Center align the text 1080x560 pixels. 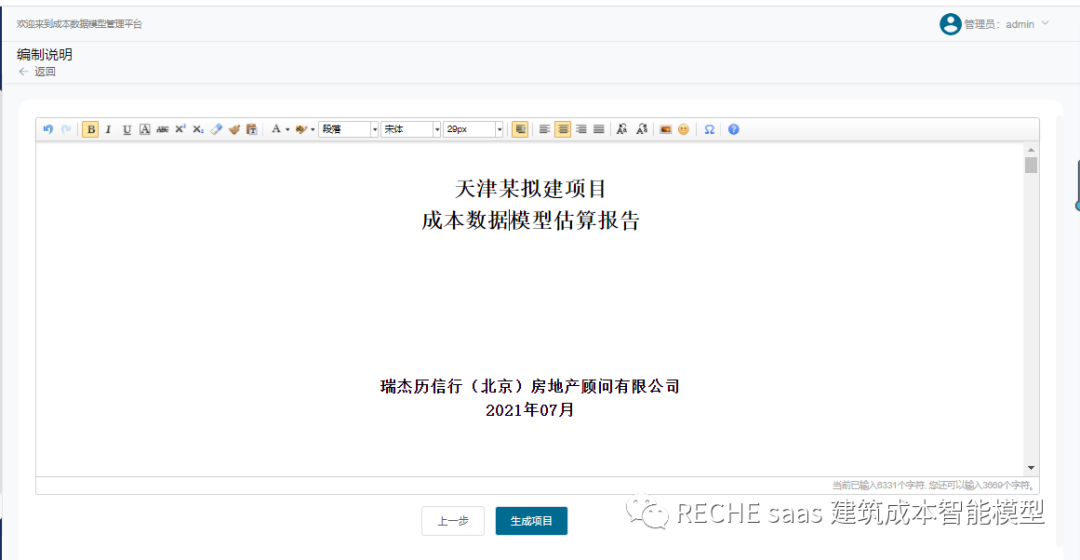563,129
